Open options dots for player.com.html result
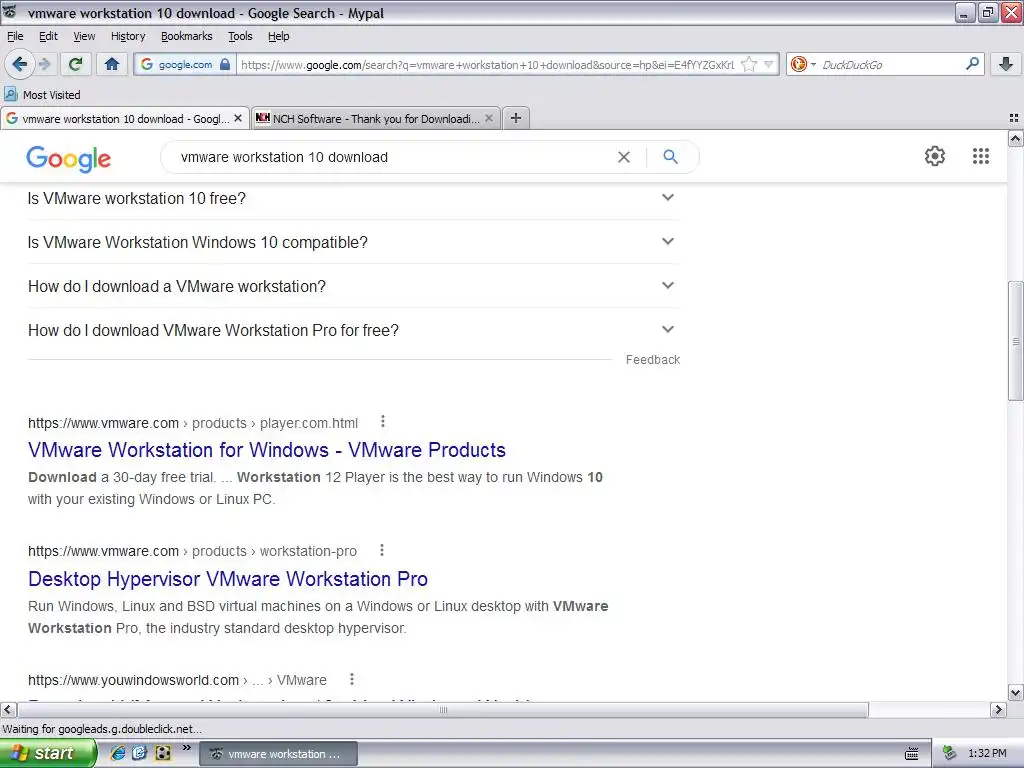 point(383,422)
